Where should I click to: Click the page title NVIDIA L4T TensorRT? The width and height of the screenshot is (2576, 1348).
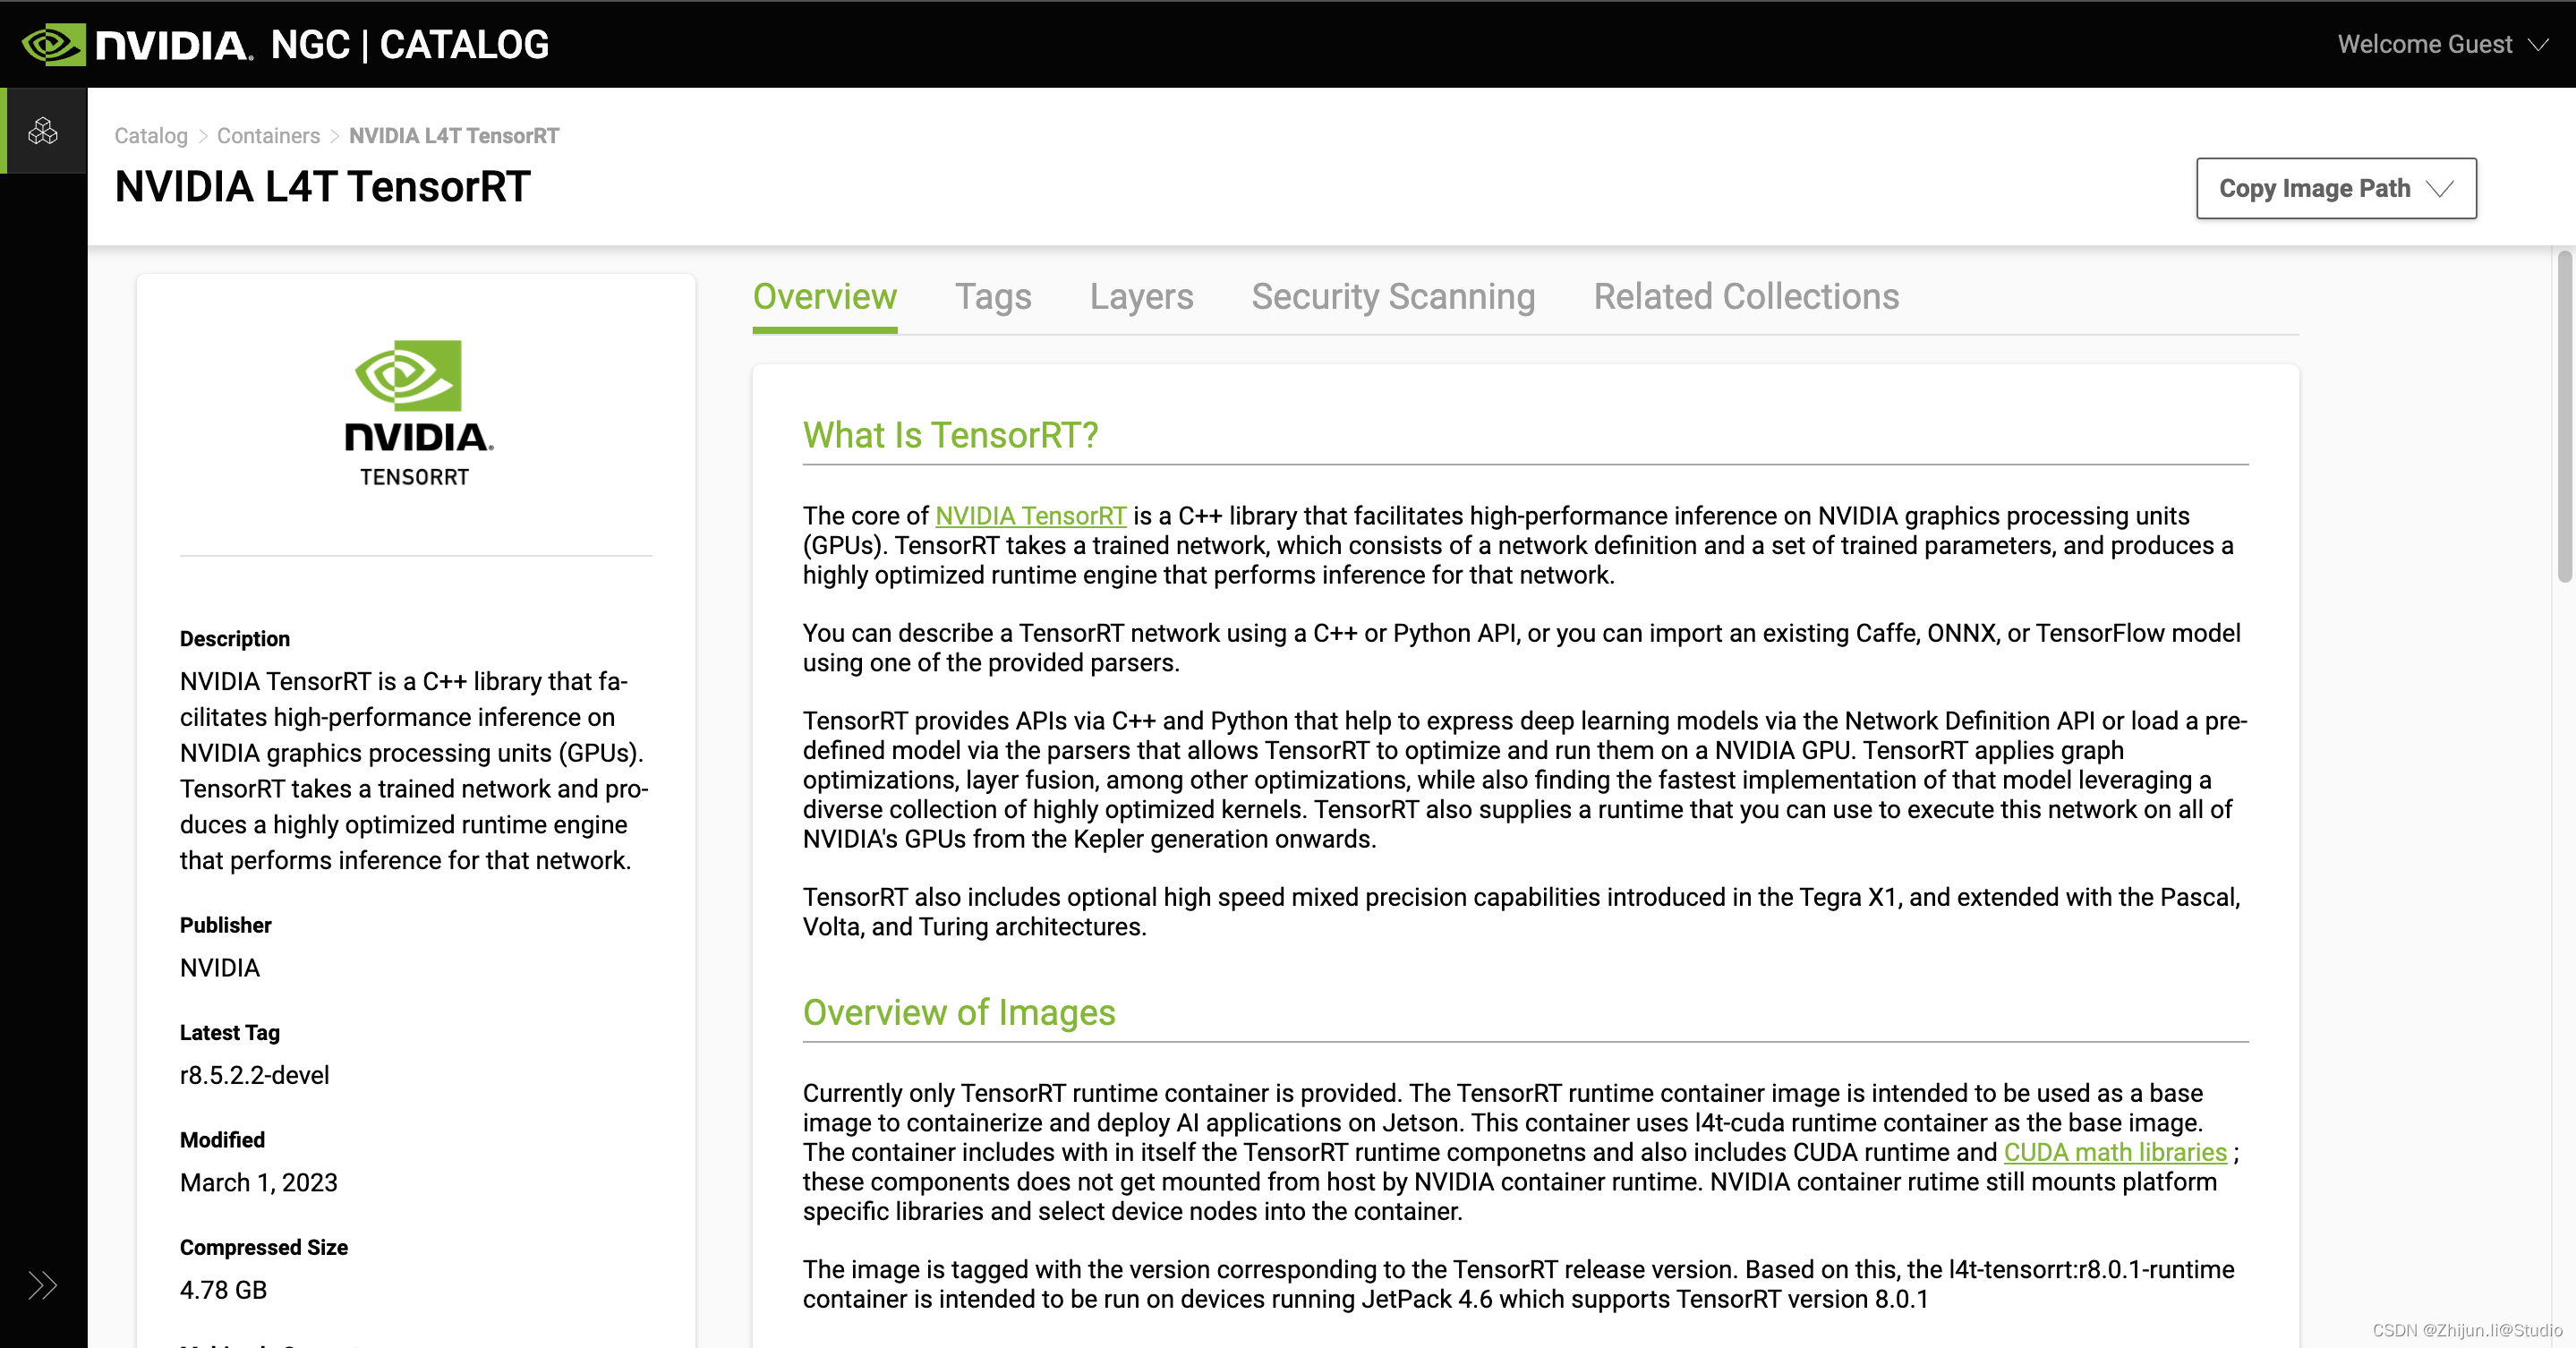pyautogui.click(x=322, y=187)
